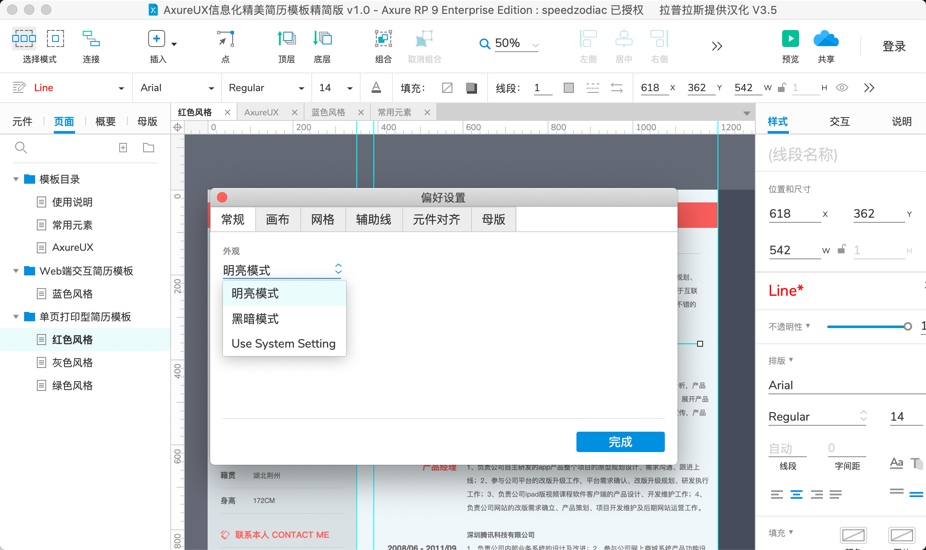Switch to the 蓝色风格 document tab

328,112
